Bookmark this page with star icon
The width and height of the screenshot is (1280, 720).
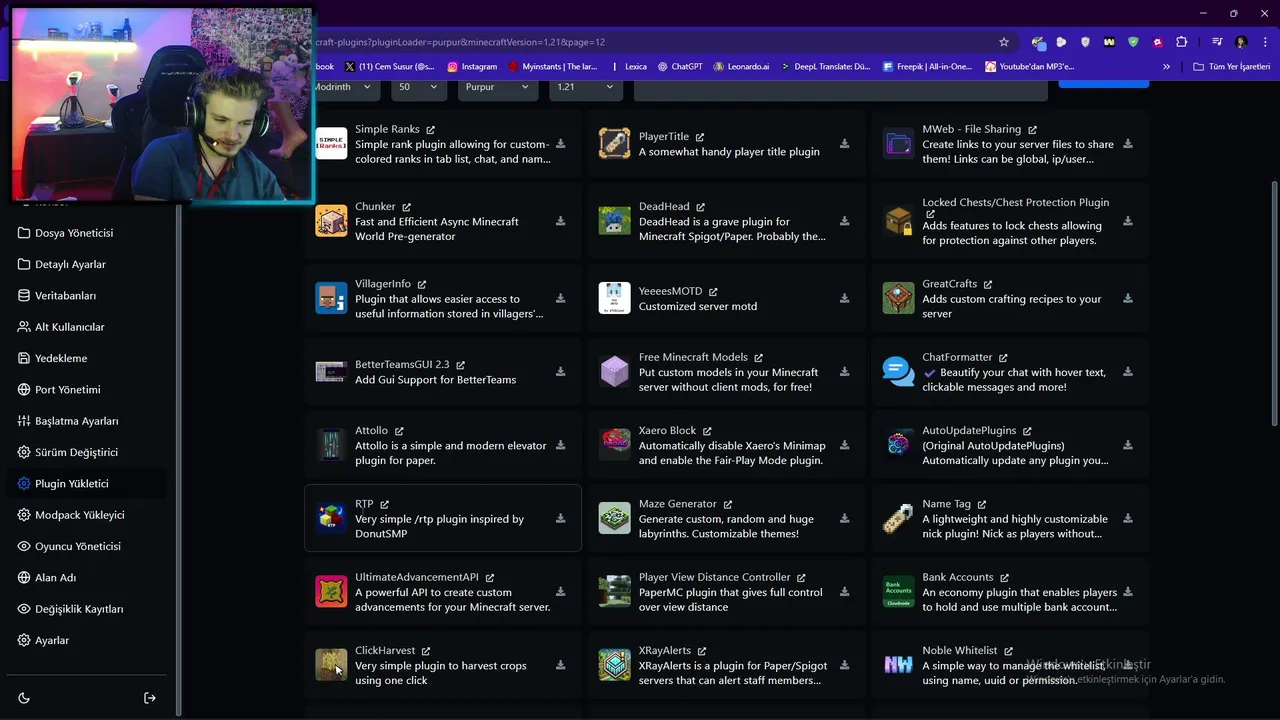1004,42
